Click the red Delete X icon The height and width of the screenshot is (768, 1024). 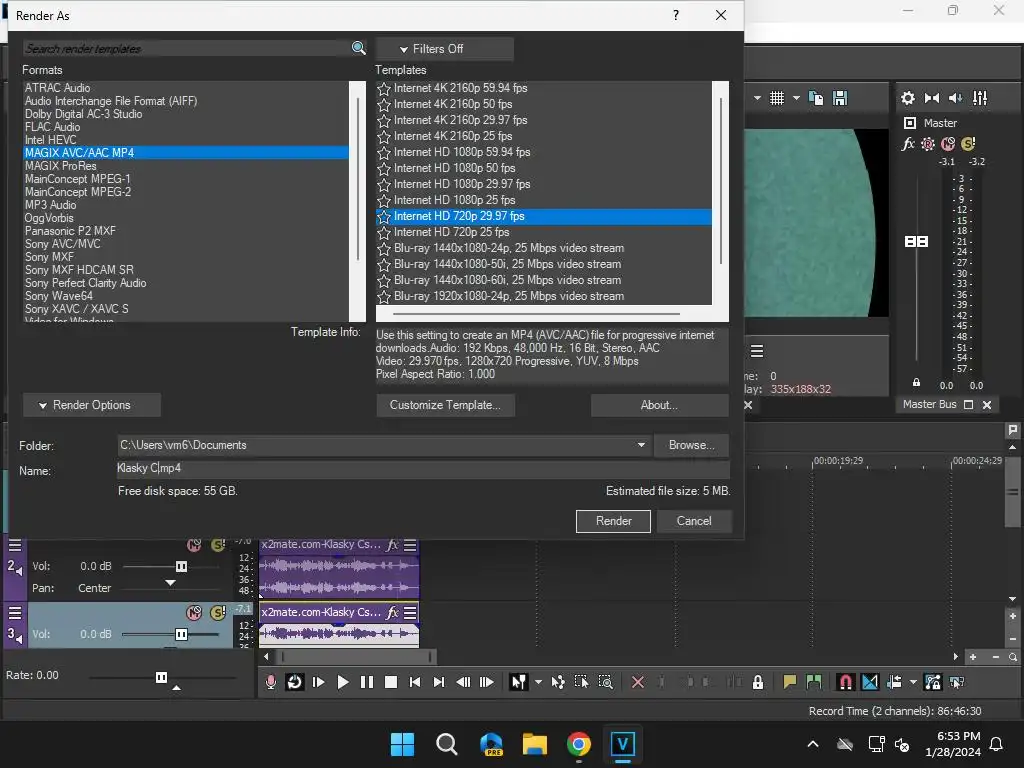point(638,682)
